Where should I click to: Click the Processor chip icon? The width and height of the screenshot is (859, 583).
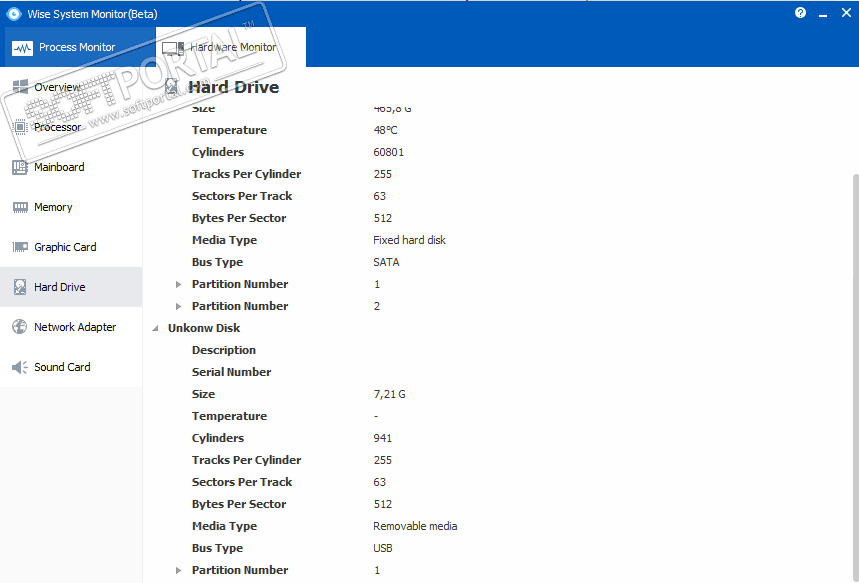(x=20, y=127)
